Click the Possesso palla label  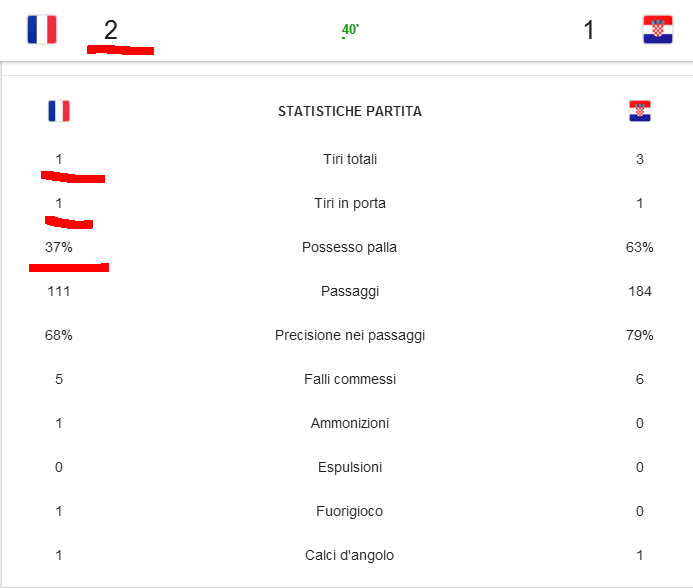(349, 247)
